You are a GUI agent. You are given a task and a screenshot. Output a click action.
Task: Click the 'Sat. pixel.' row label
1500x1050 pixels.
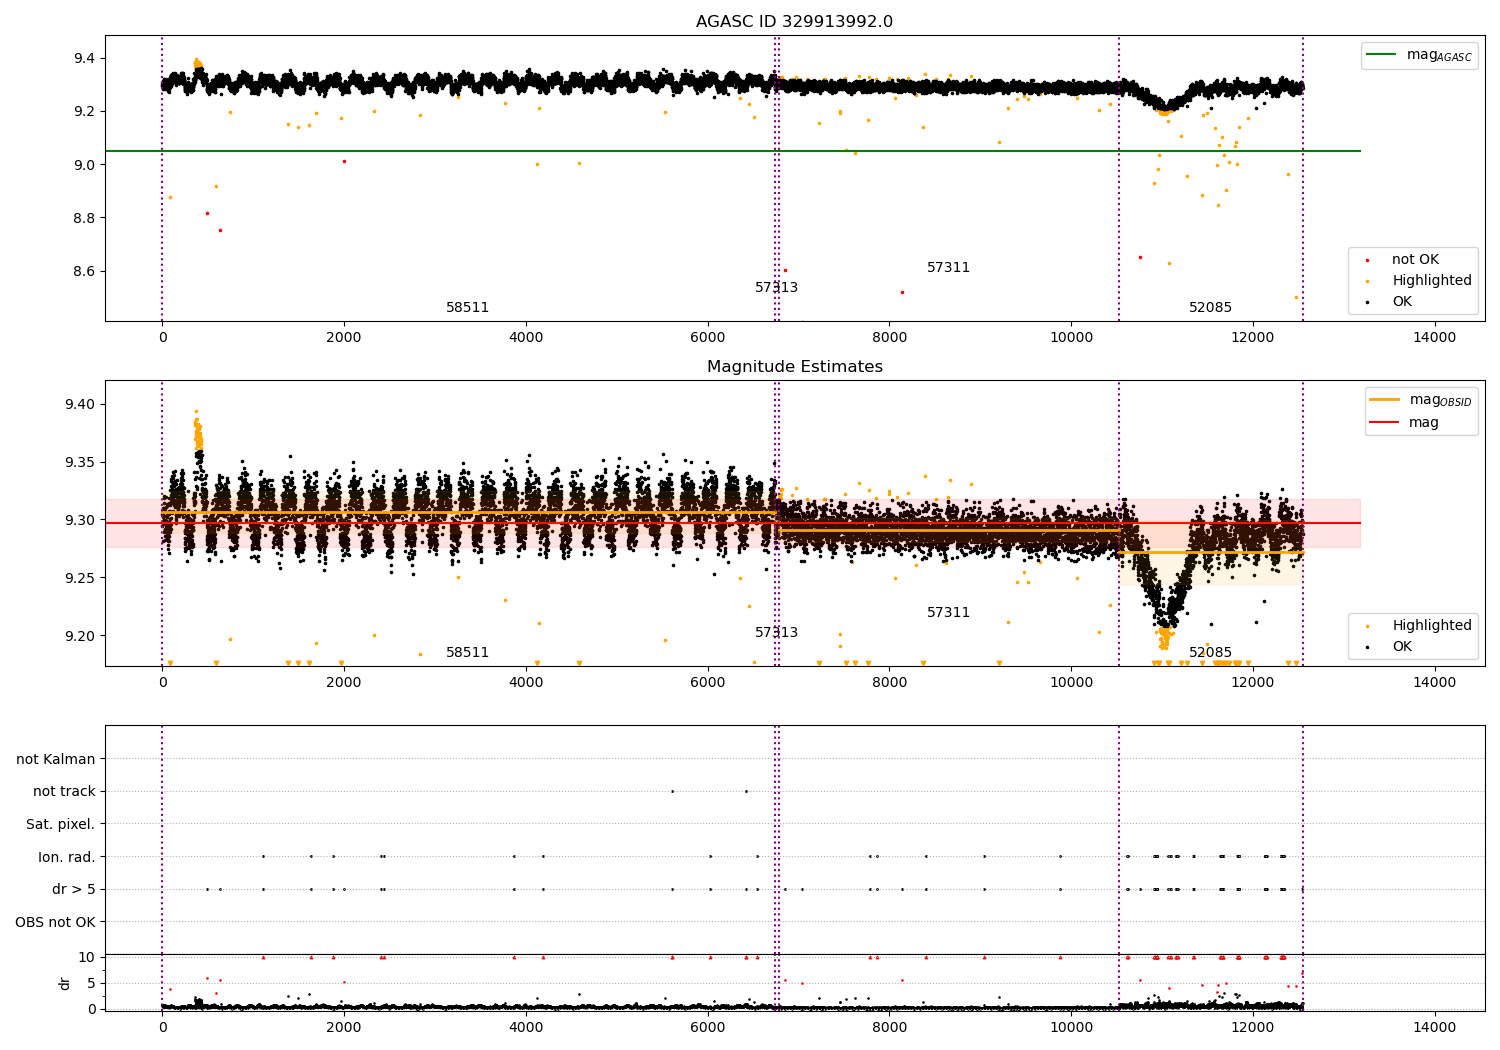point(61,825)
